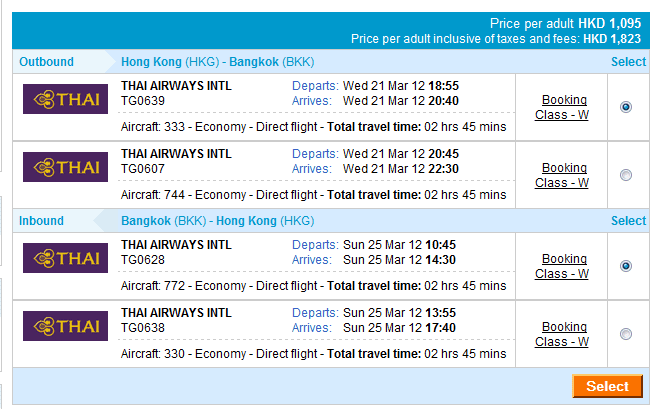View Booking Class W for flight TG0638
The image size is (655, 409).
pyautogui.click(x=564, y=334)
